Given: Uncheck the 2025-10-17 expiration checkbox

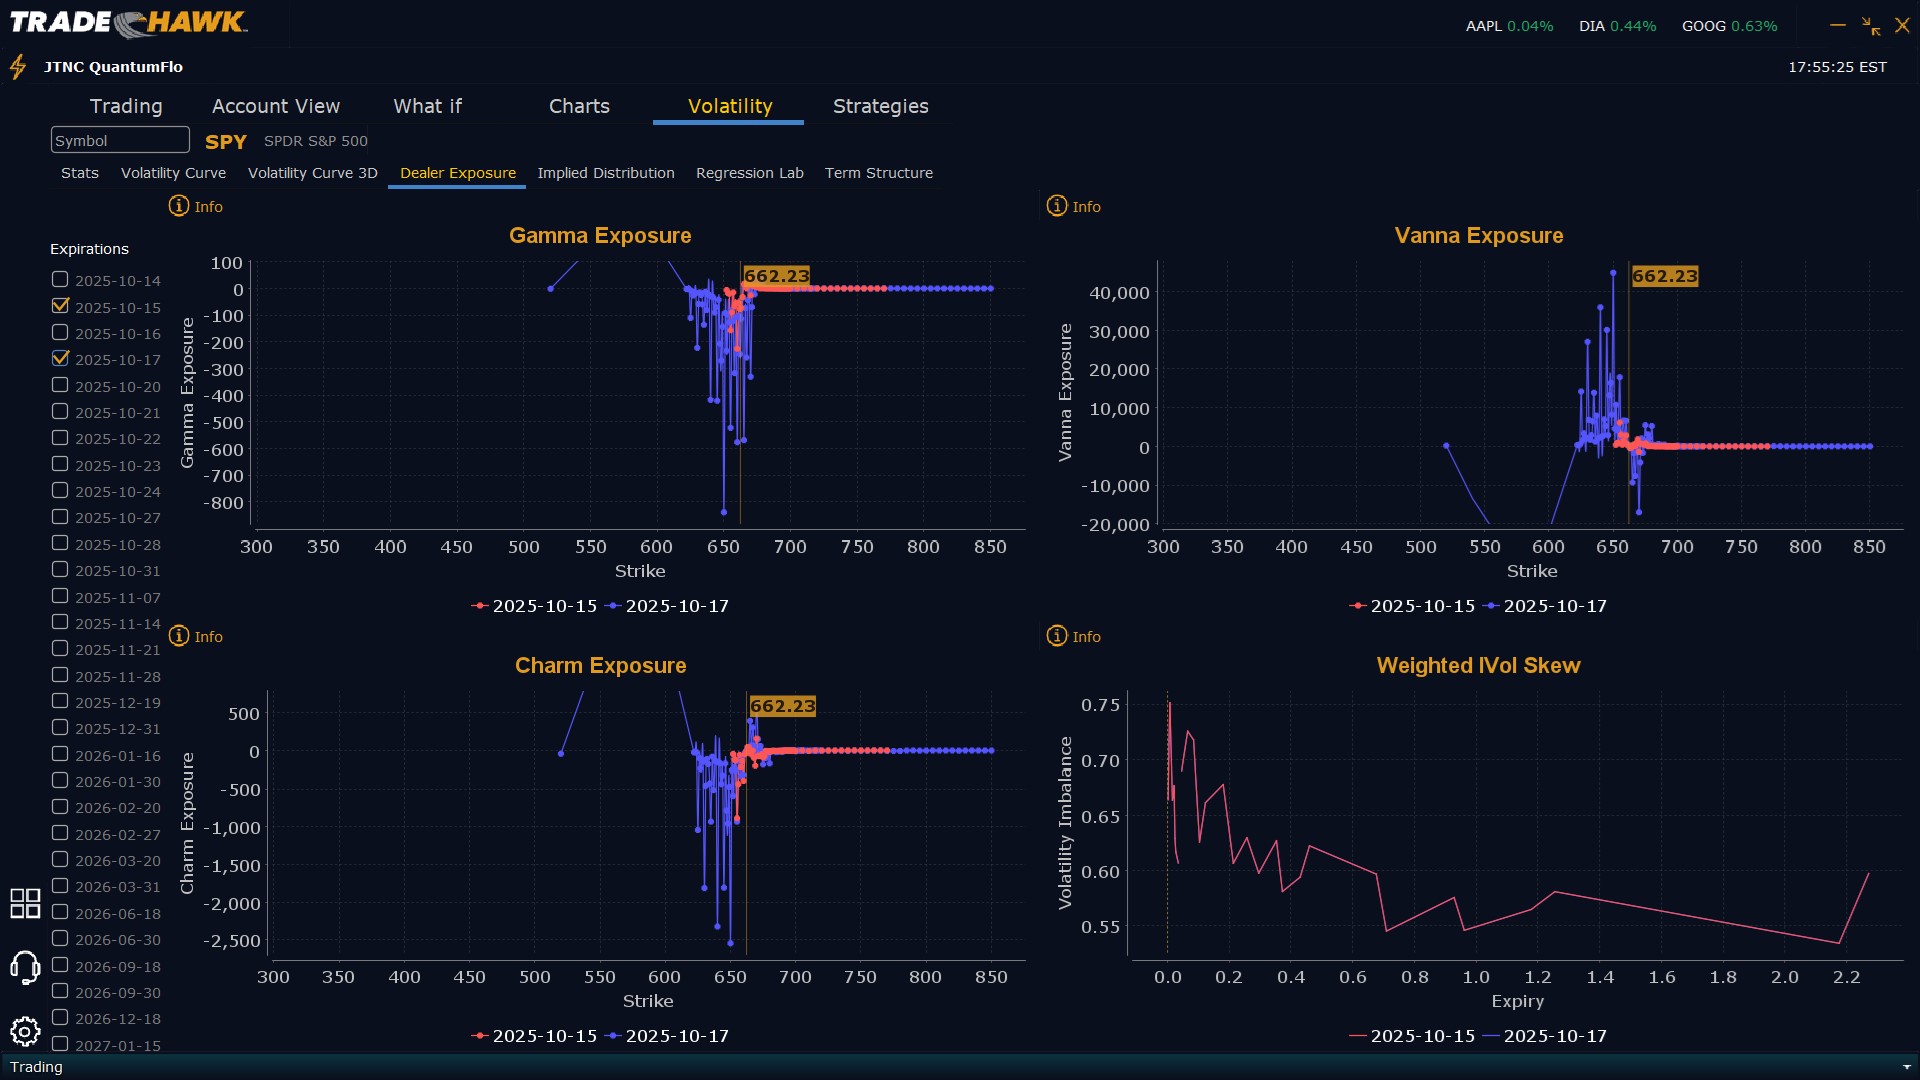Looking at the screenshot, I should 60,358.
